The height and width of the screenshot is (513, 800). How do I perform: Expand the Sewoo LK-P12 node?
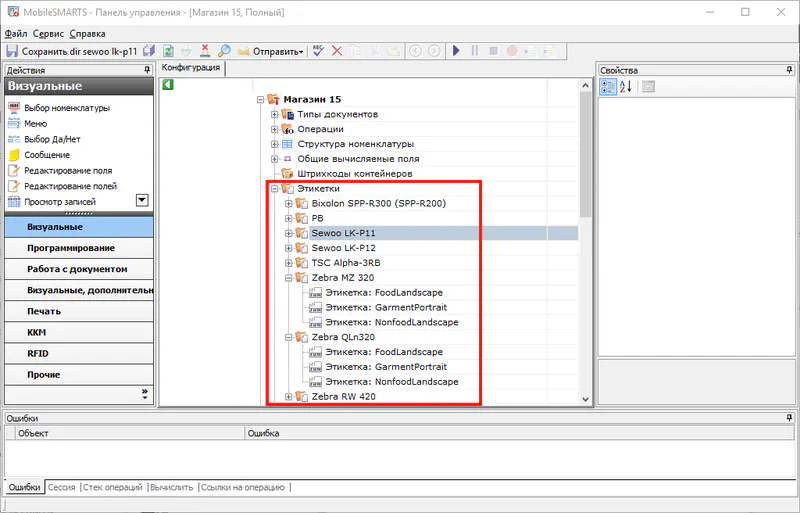[x=289, y=248]
